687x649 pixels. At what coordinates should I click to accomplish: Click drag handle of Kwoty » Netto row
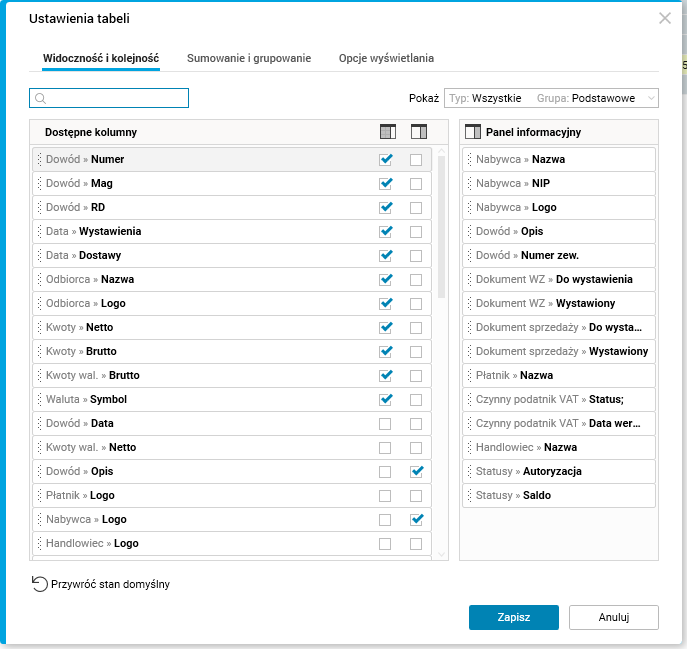pos(40,327)
